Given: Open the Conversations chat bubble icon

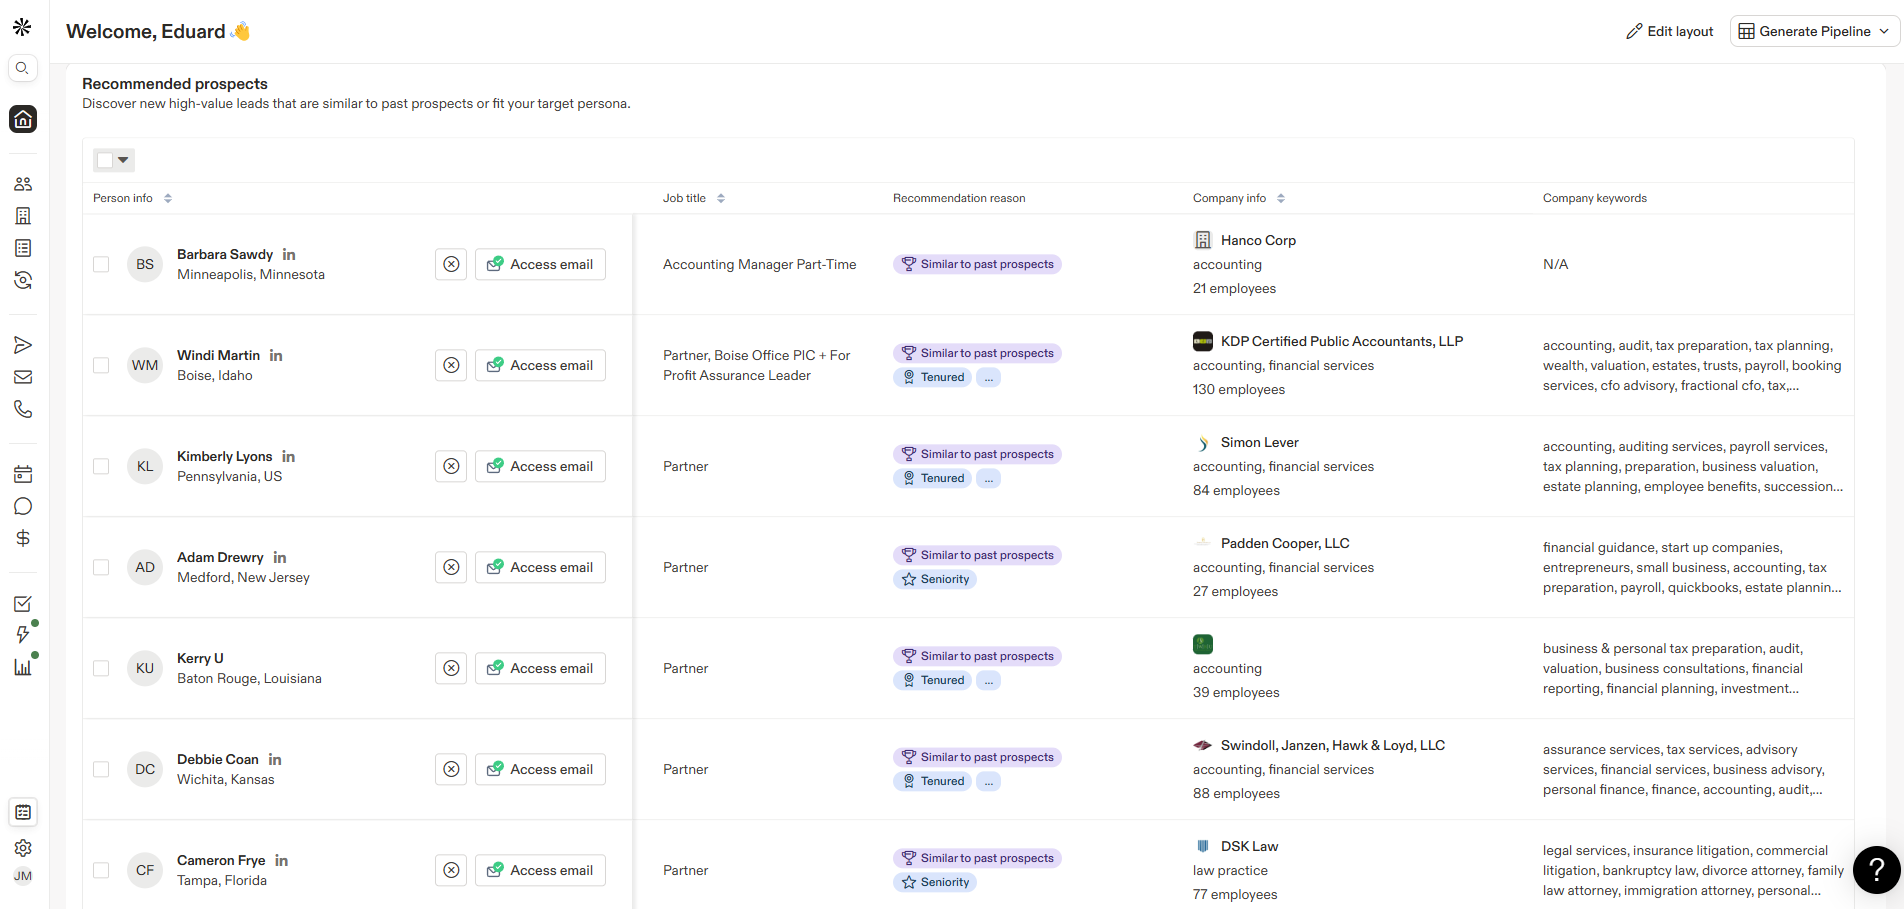Looking at the screenshot, I should 23,506.
